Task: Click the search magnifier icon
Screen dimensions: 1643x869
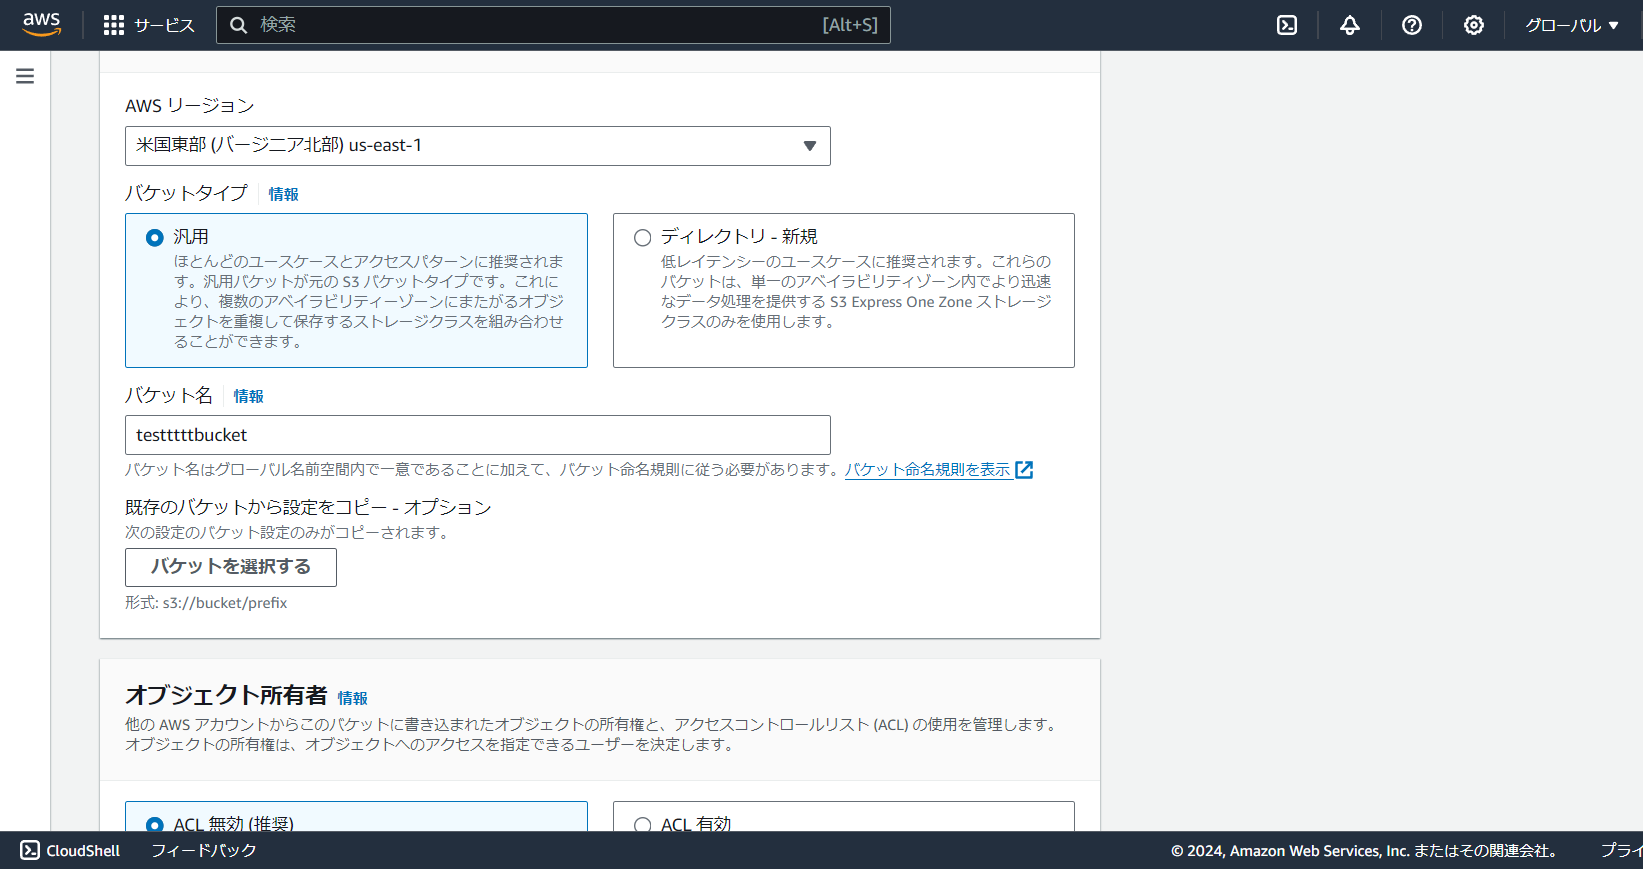Action: point(239,25)
